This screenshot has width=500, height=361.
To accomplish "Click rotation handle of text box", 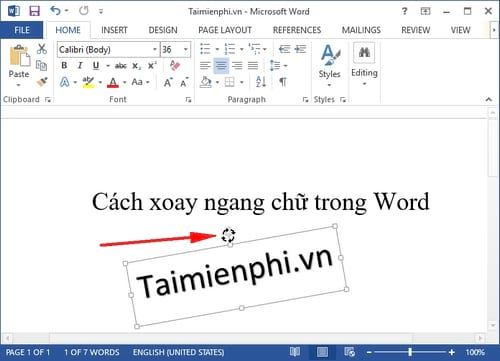I will point(228,235).
